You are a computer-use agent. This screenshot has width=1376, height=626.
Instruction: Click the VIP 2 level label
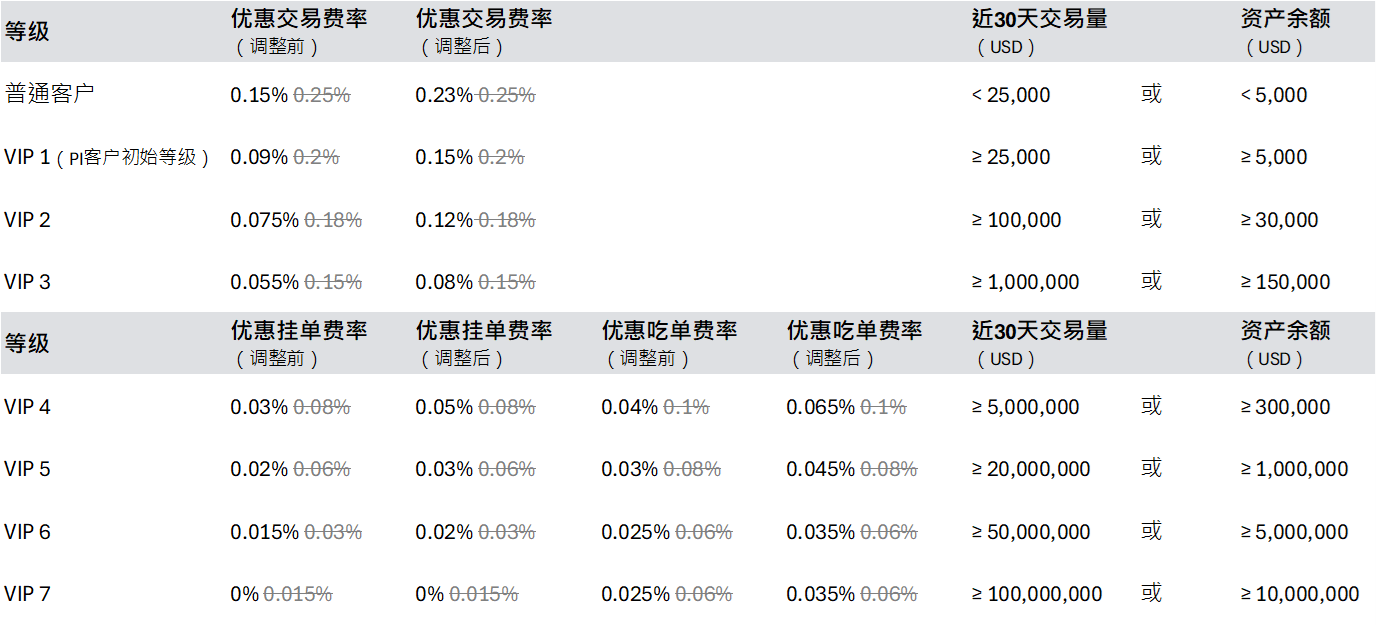coord(27,220)
